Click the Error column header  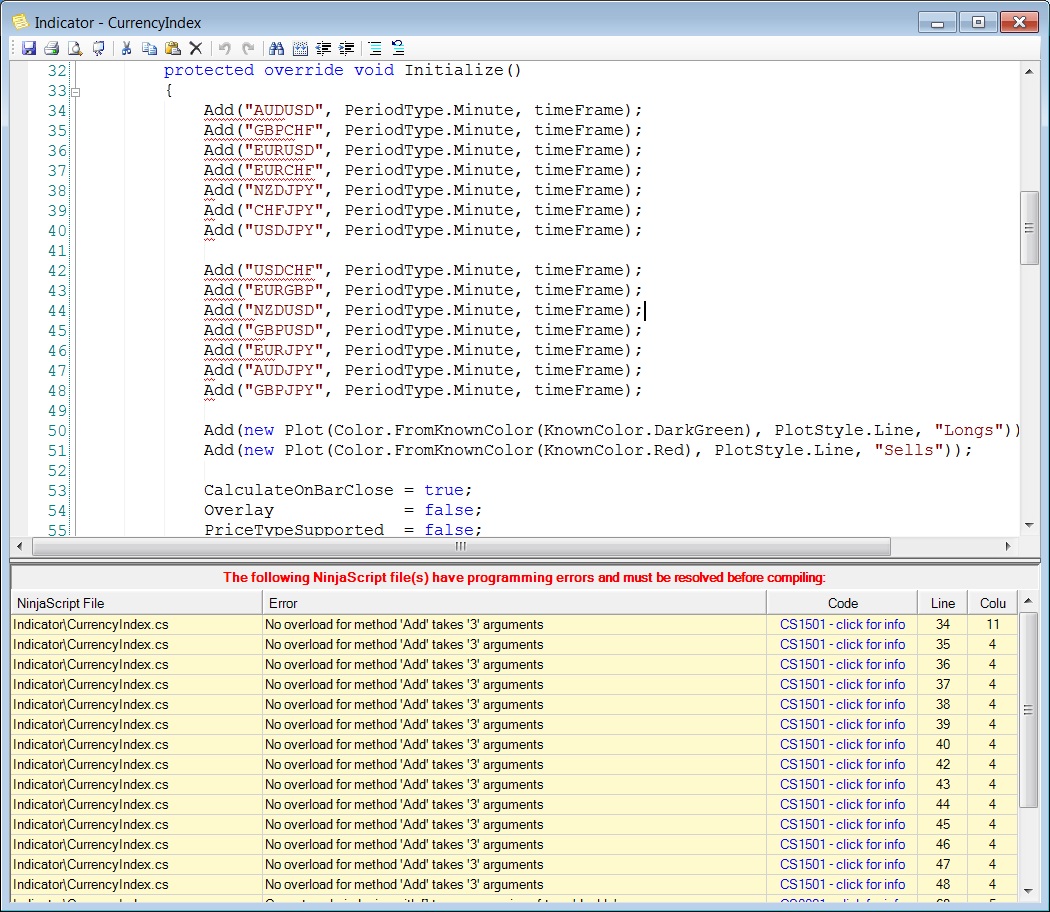[x=514, y=603]
